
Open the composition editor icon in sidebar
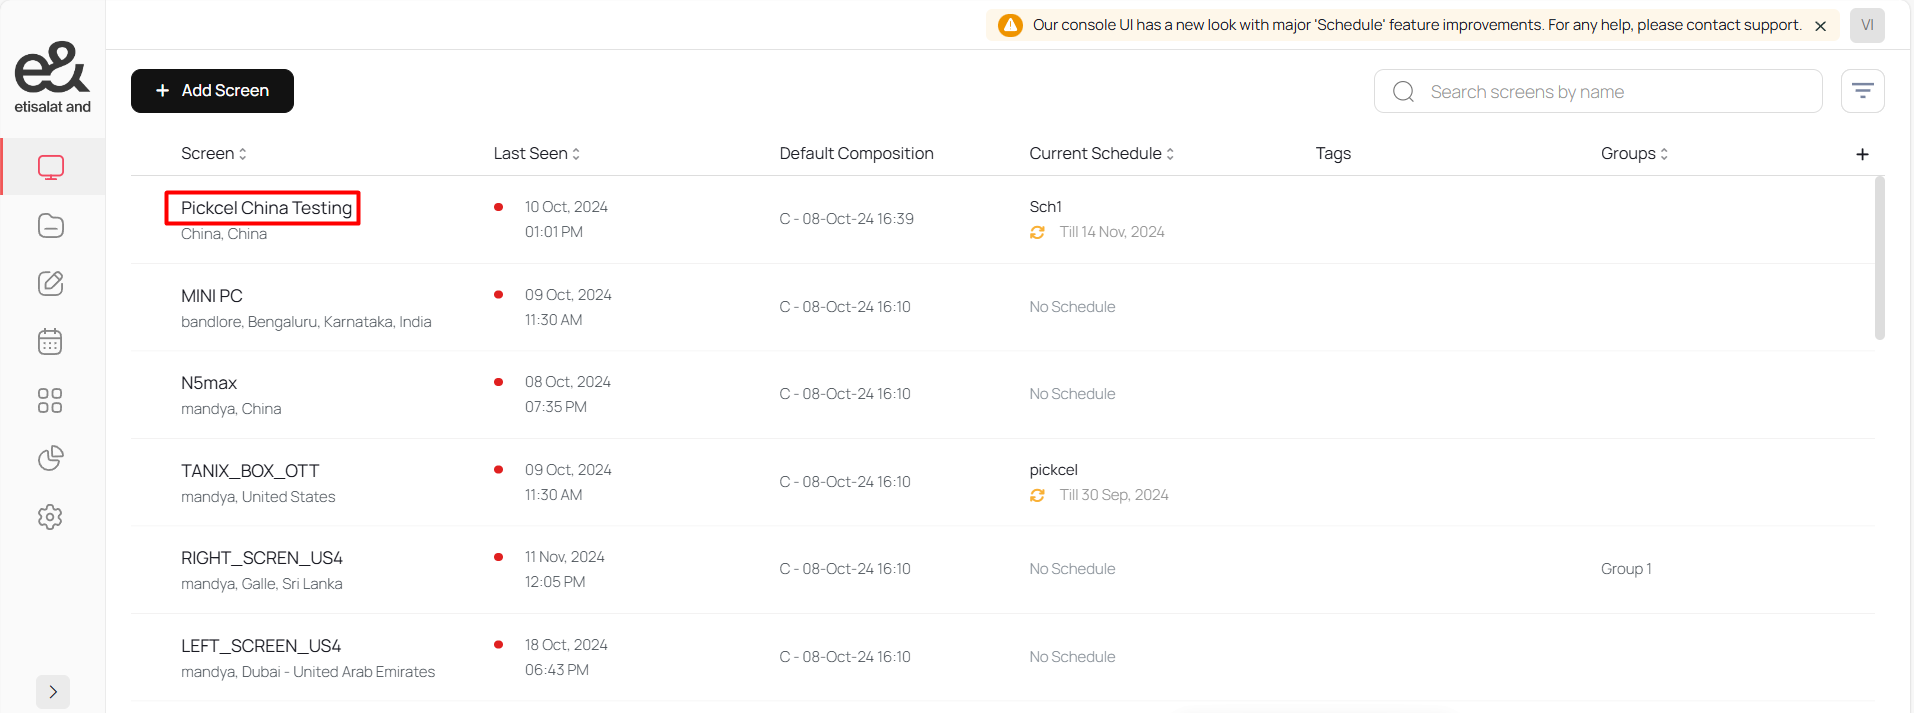click(x=51, y=284)
